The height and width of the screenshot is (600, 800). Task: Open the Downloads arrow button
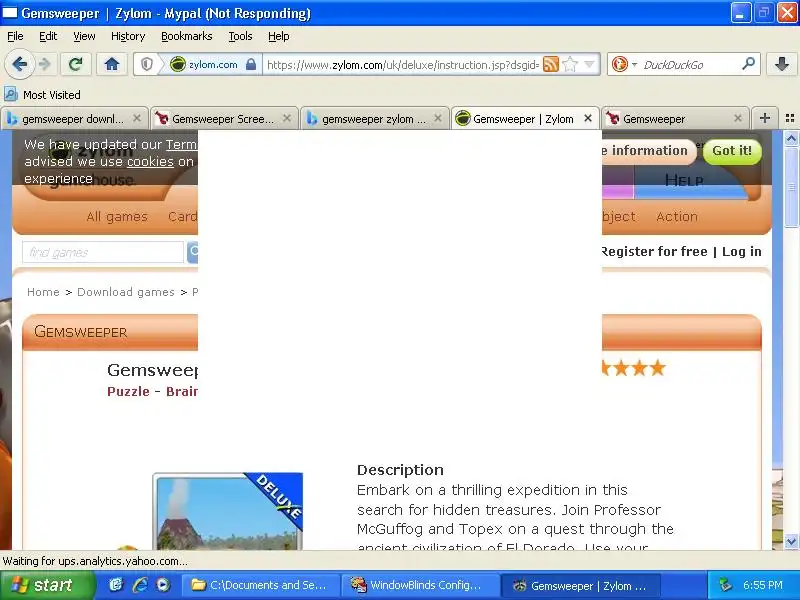click(x=782, y=64)
